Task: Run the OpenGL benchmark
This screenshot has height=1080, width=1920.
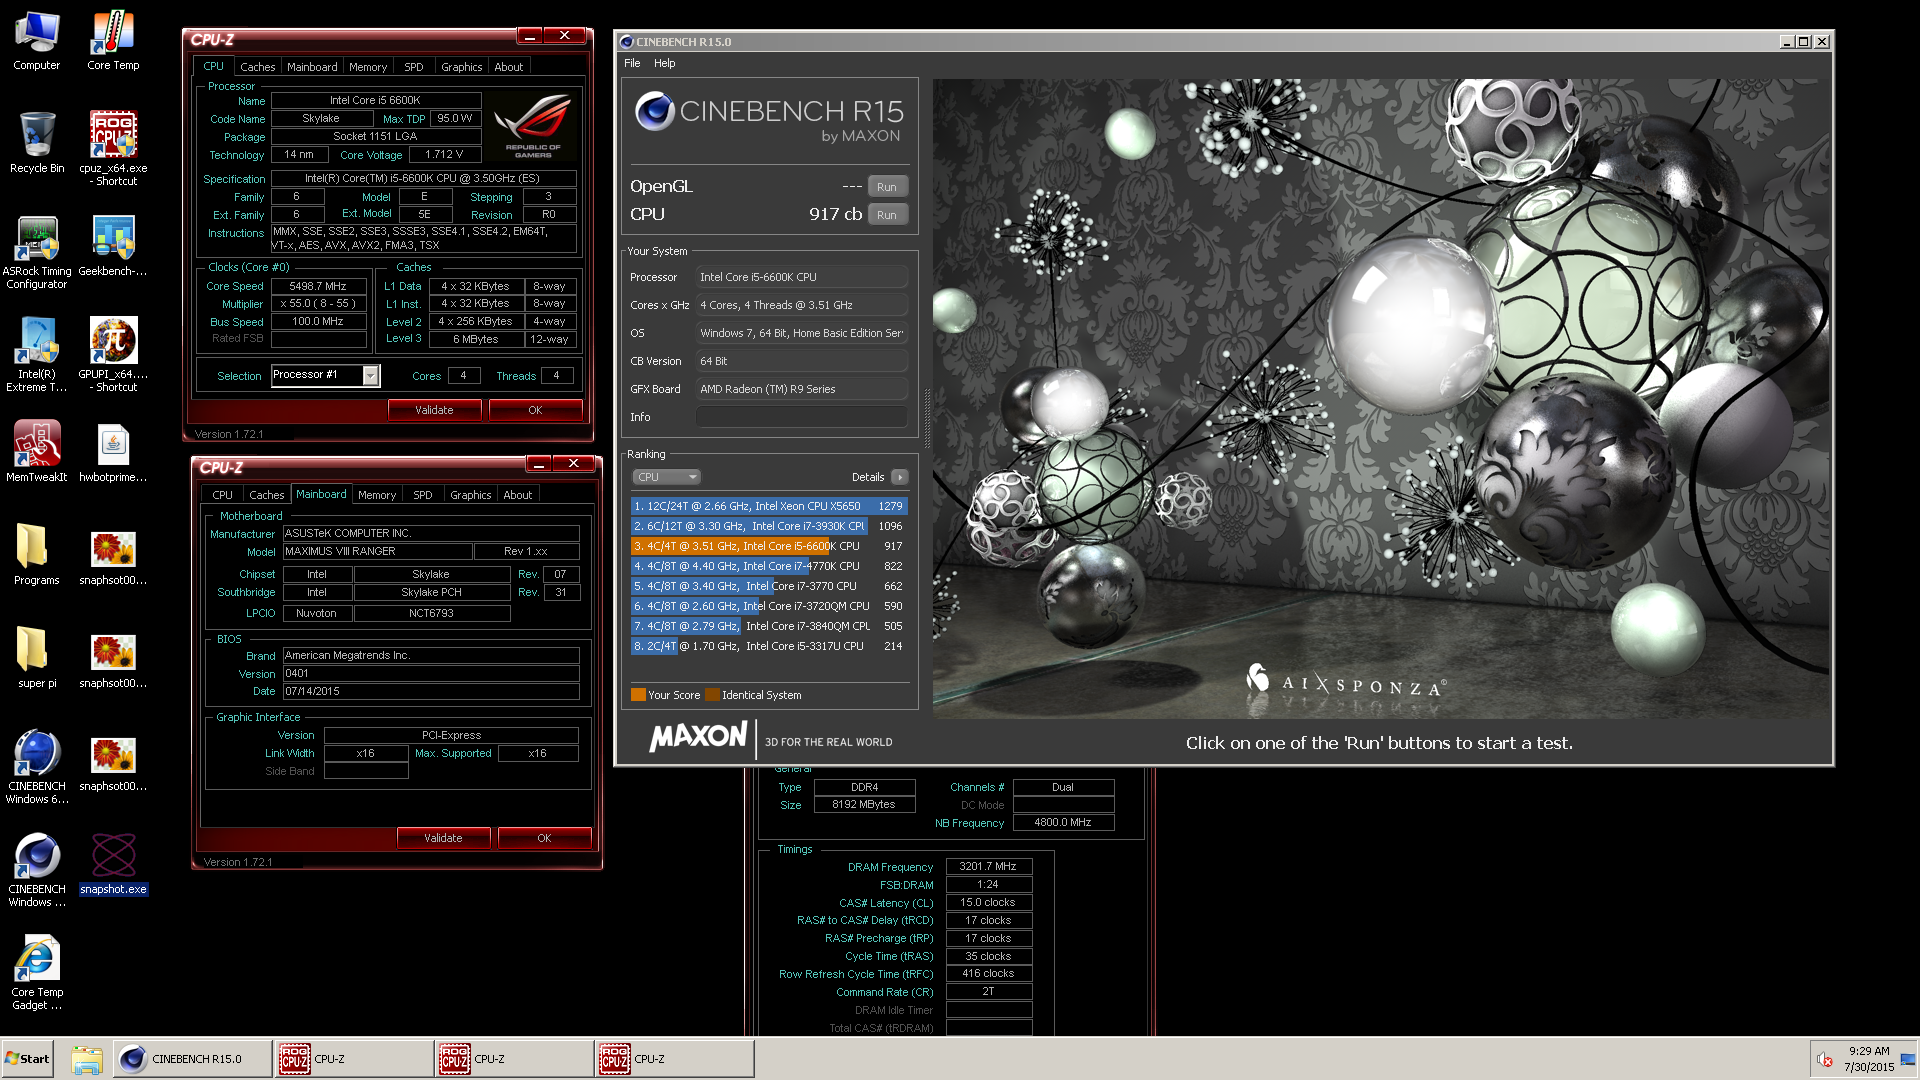Action: 887,187
